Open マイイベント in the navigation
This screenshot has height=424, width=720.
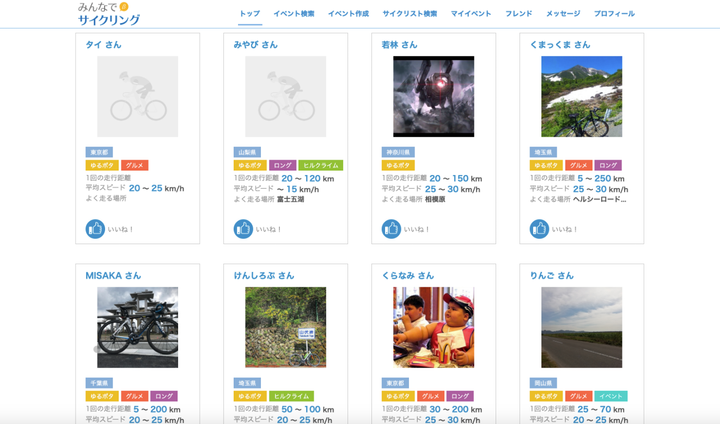(x=471, y=14)
